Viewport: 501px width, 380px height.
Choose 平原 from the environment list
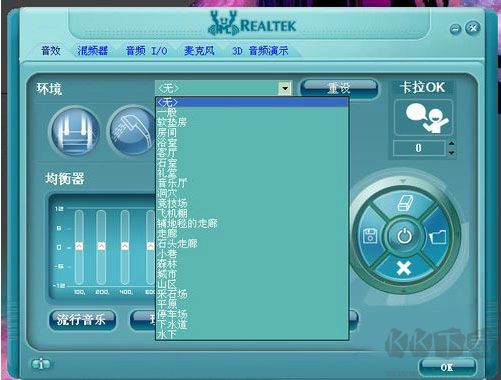(x=252, y=304)
